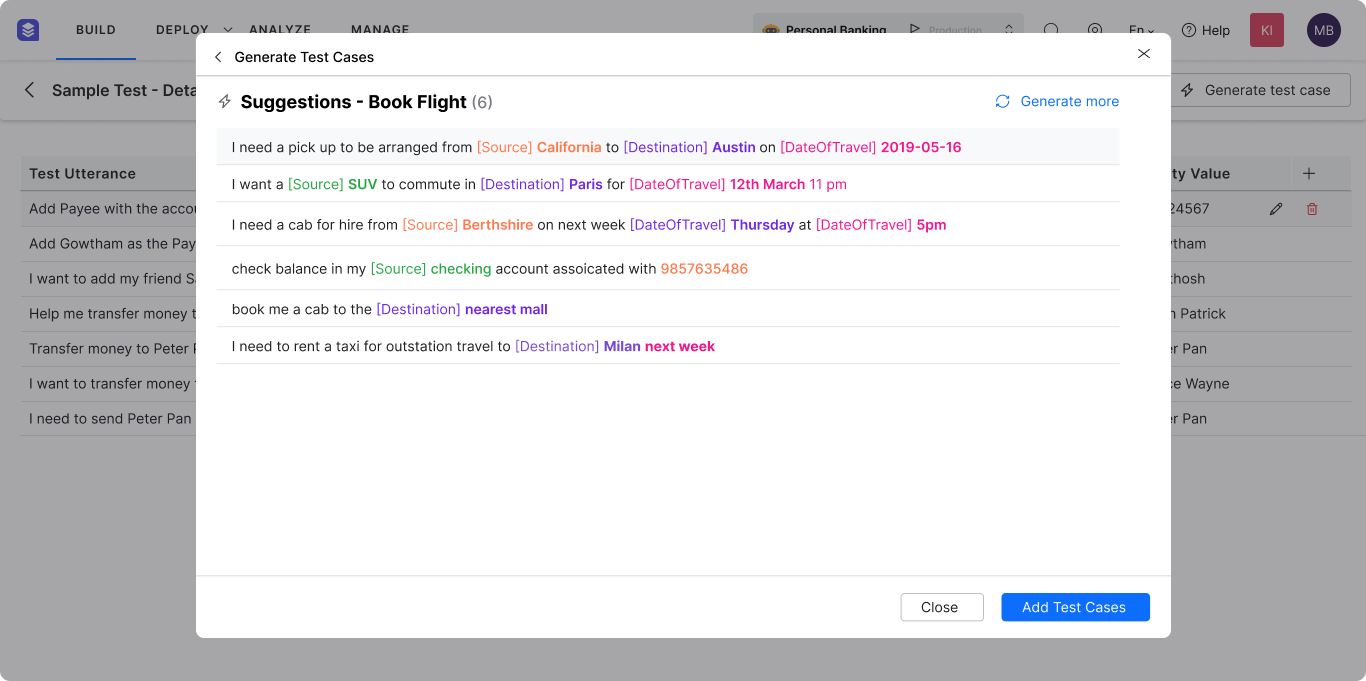Click the I need to send Peter Pan utterance

coord(112,419)
